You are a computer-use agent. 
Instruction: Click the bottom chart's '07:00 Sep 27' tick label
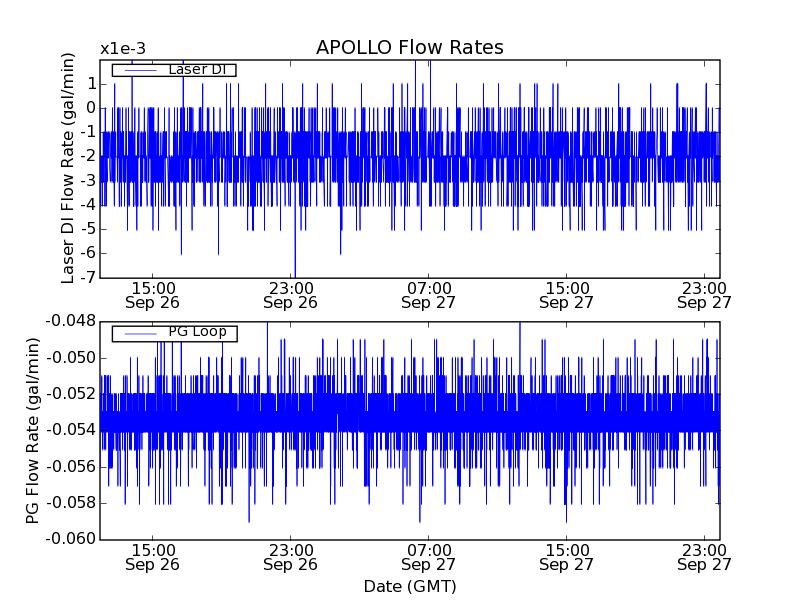(428, 558)
